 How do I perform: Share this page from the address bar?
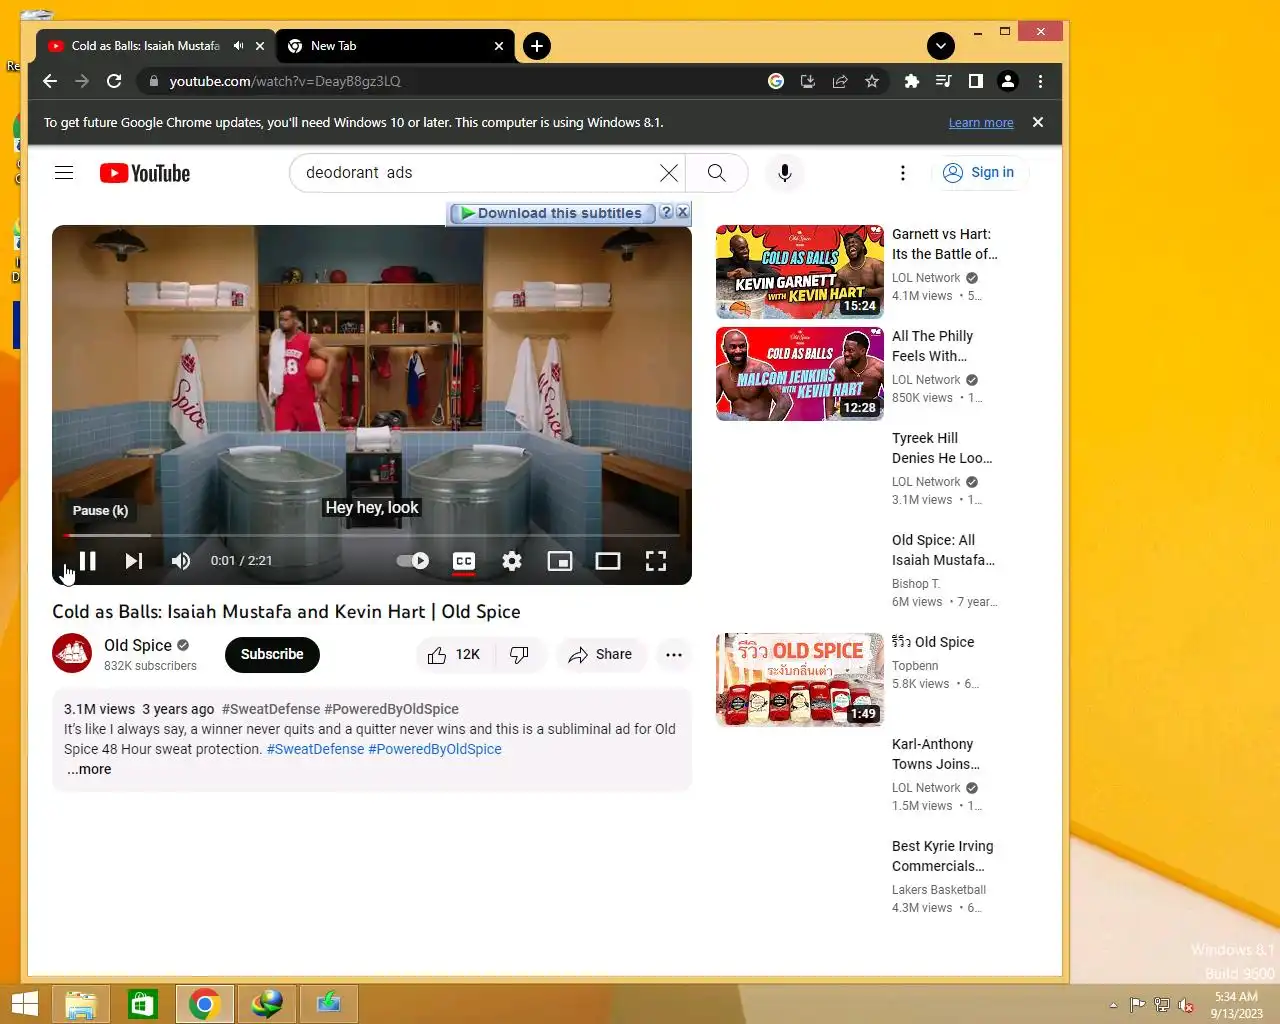(840, 81)
